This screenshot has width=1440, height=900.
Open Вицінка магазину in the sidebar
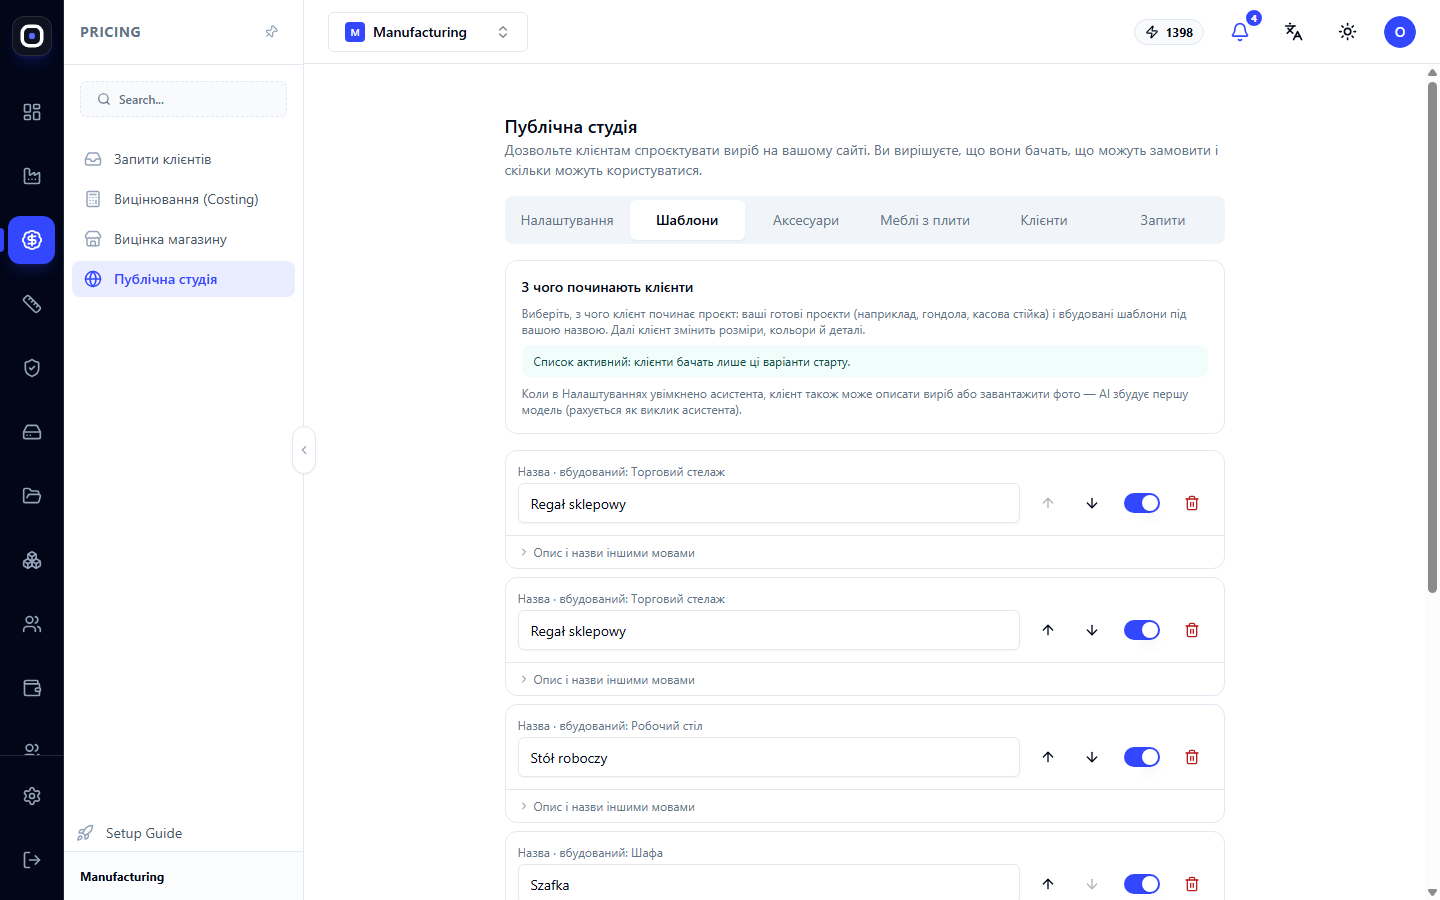pos(183,239)
